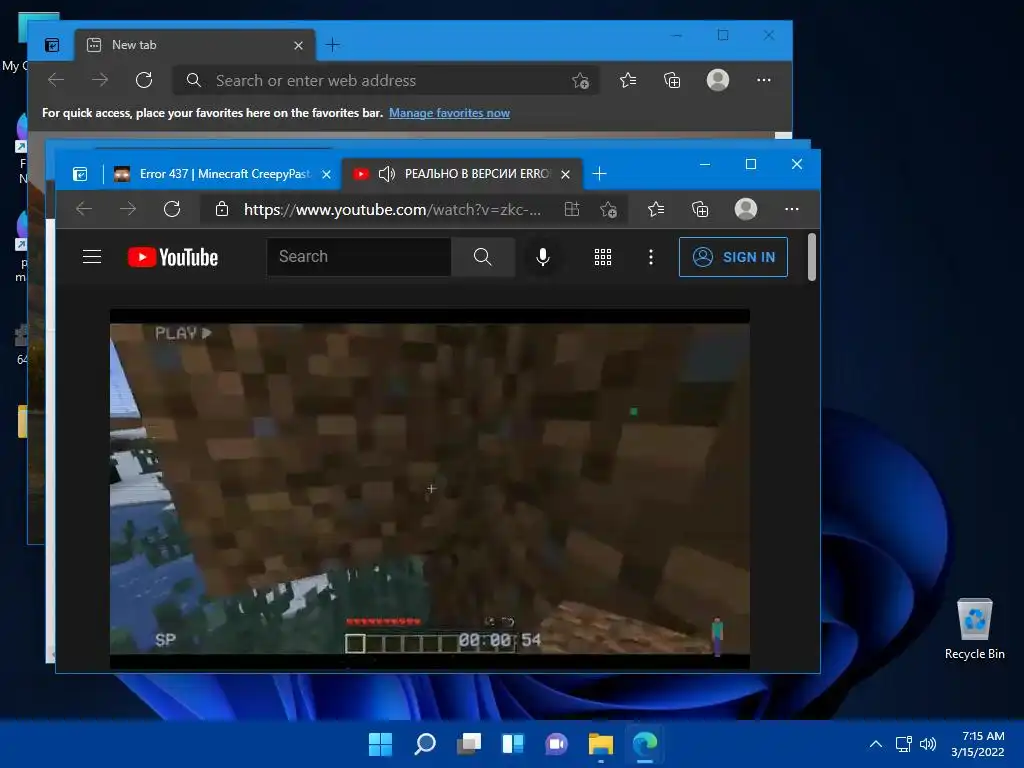This screenshot has height=768, width=1024.
Task: Switch to Error 437 Minecraft CreepyPasta tab
Action: [x=222, y=174]
